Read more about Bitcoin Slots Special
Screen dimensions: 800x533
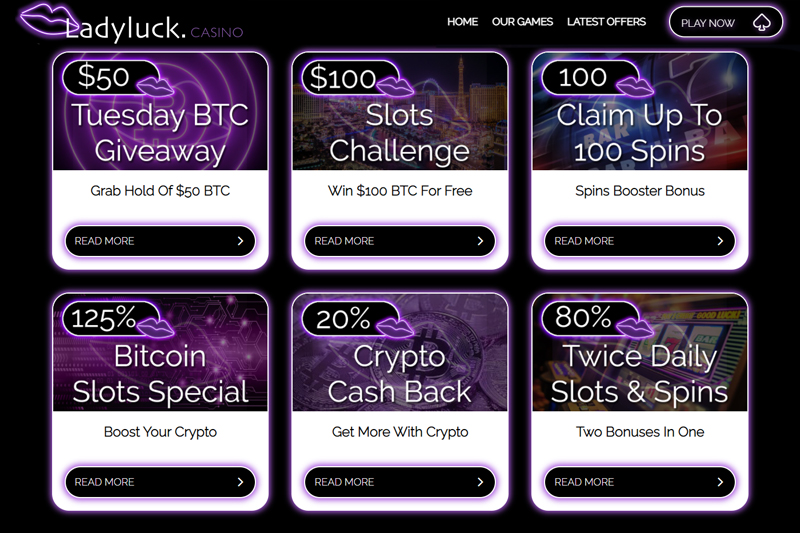(160, 482)
